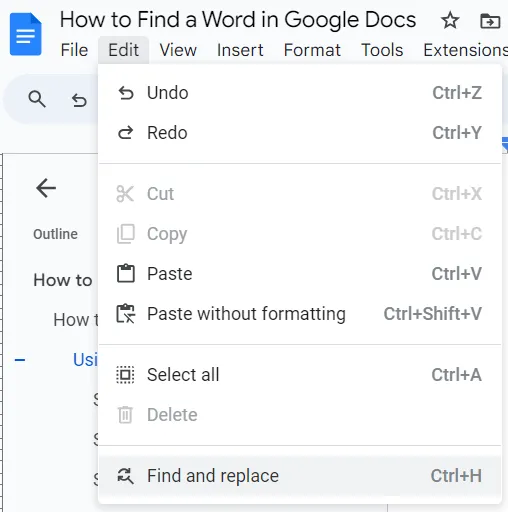This screenshot has width=508, height=512.
Task: Click the 'How to' outline heading
Action: [63, 280]
